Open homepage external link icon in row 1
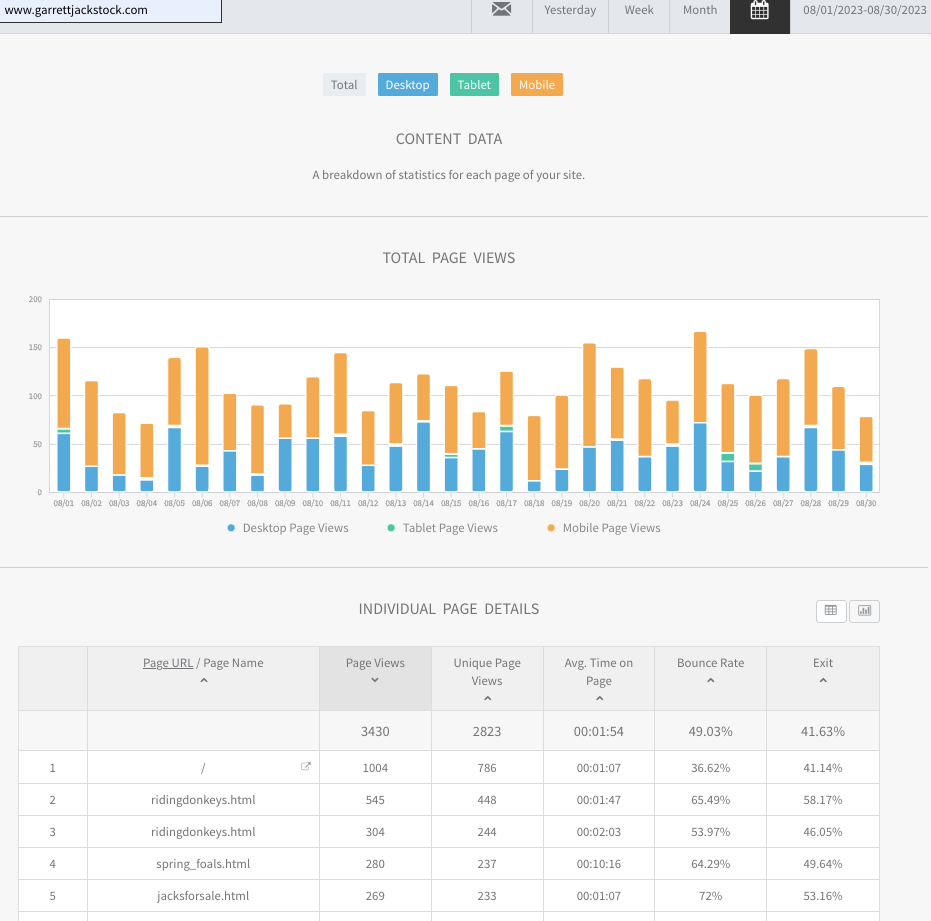931x921 pixels. [306, 767]
